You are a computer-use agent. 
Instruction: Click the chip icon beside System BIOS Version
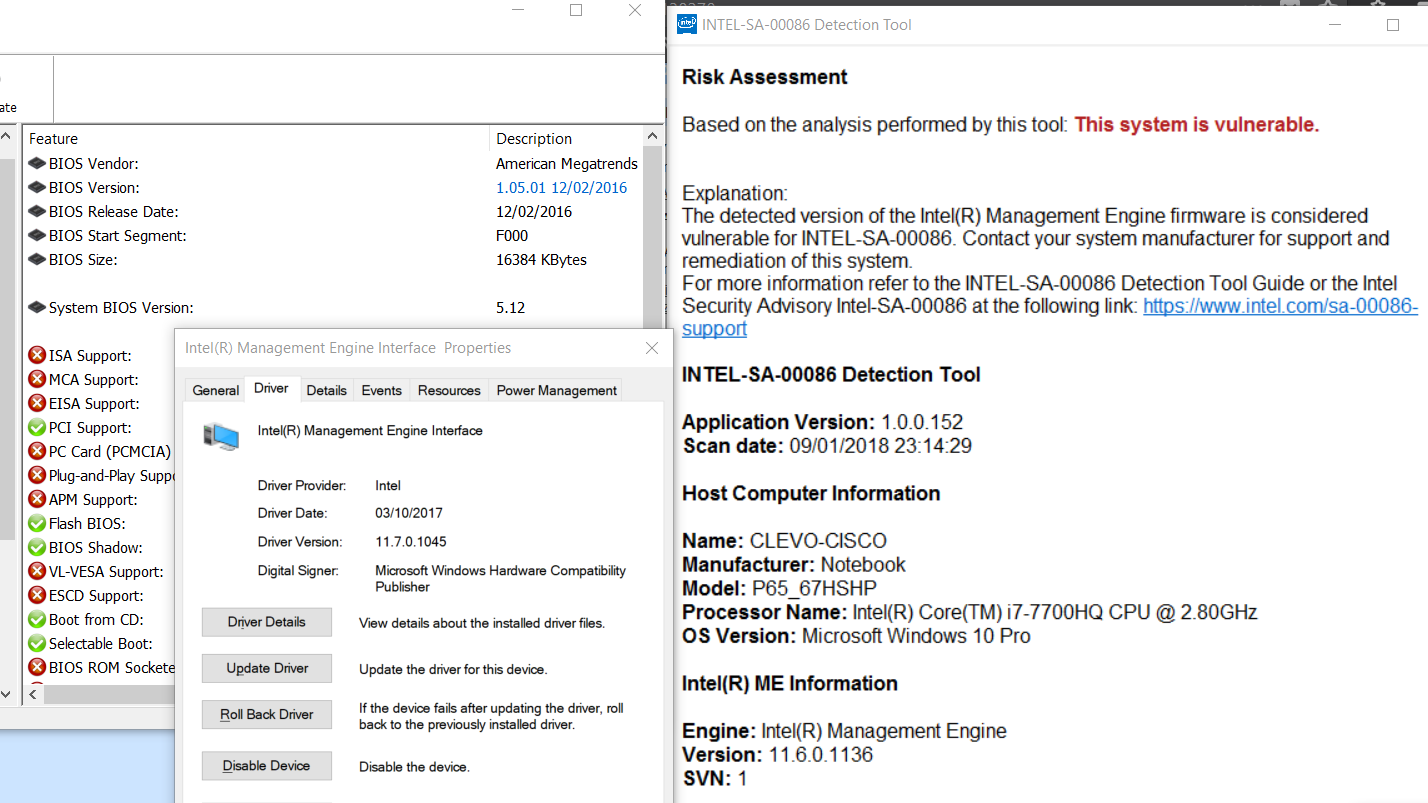coord(37,308)
